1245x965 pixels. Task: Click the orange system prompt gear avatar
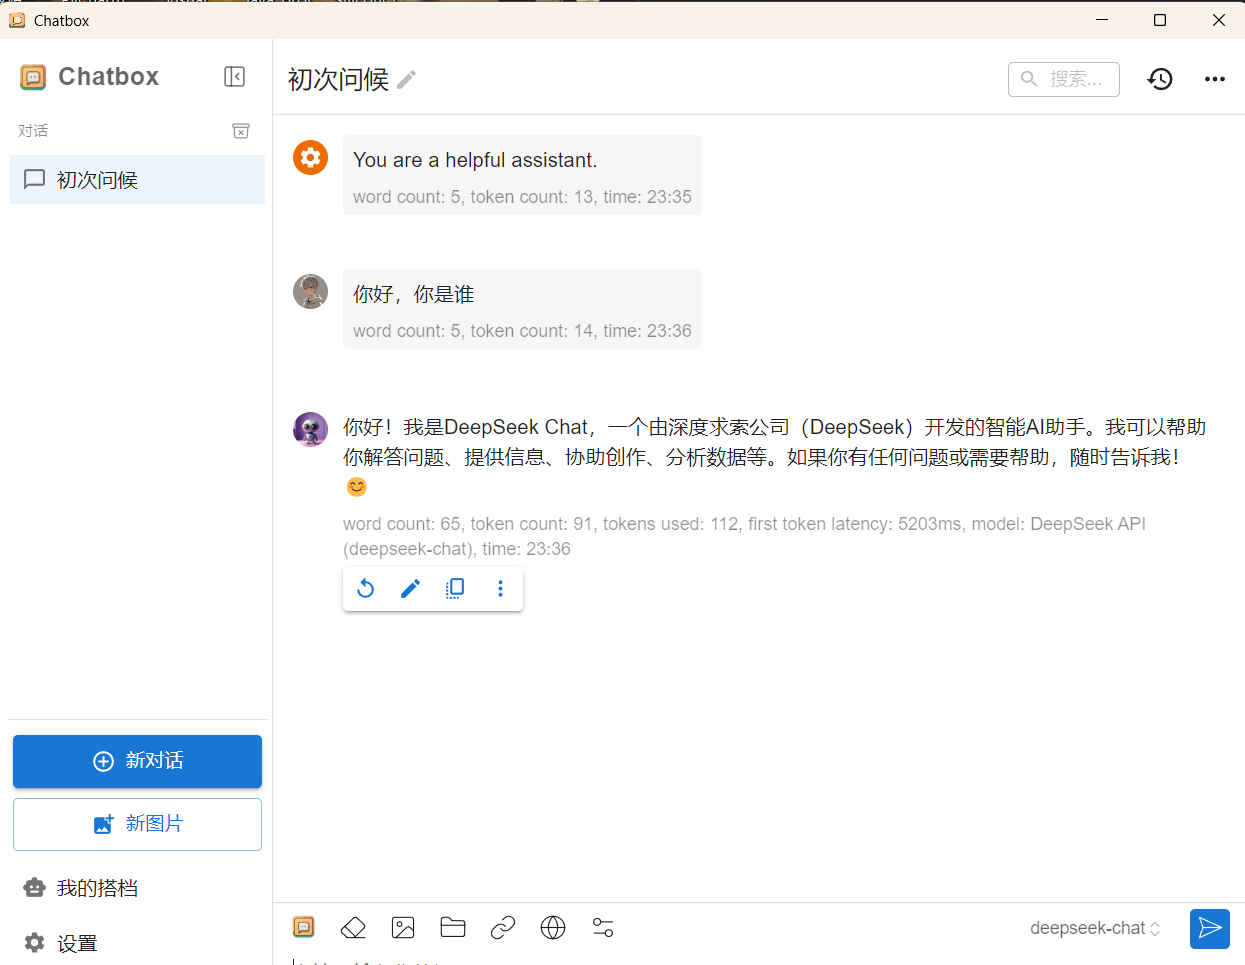[311, 157]
